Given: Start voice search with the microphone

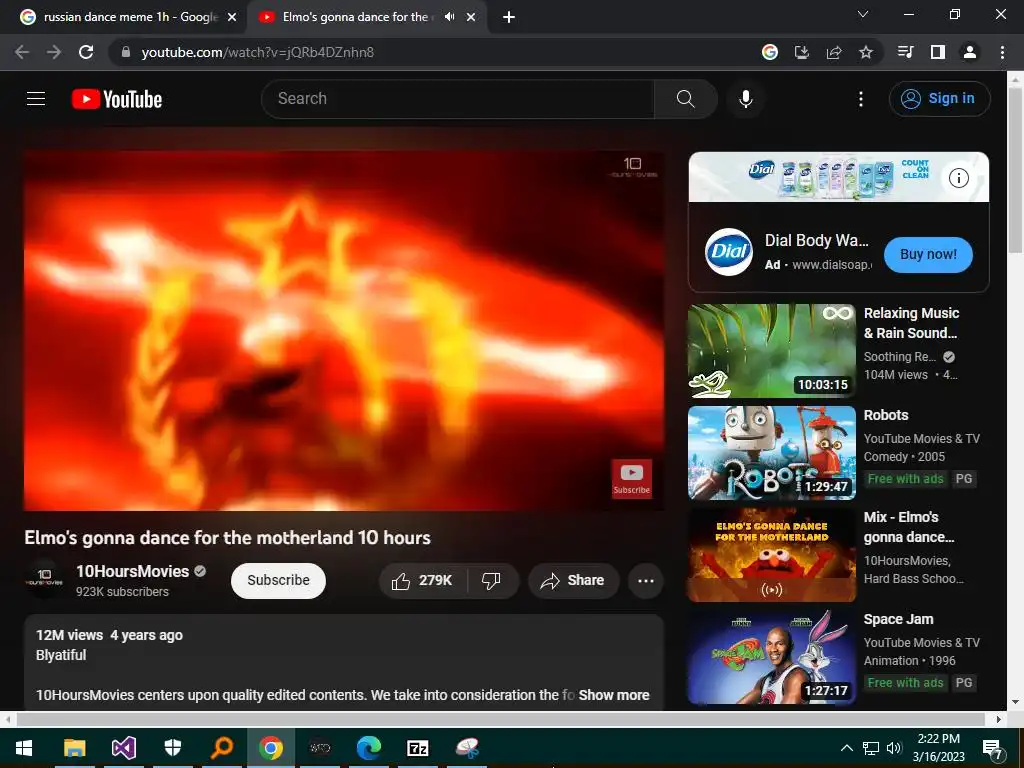Looking at the screenshot, I should coord(746,99).
